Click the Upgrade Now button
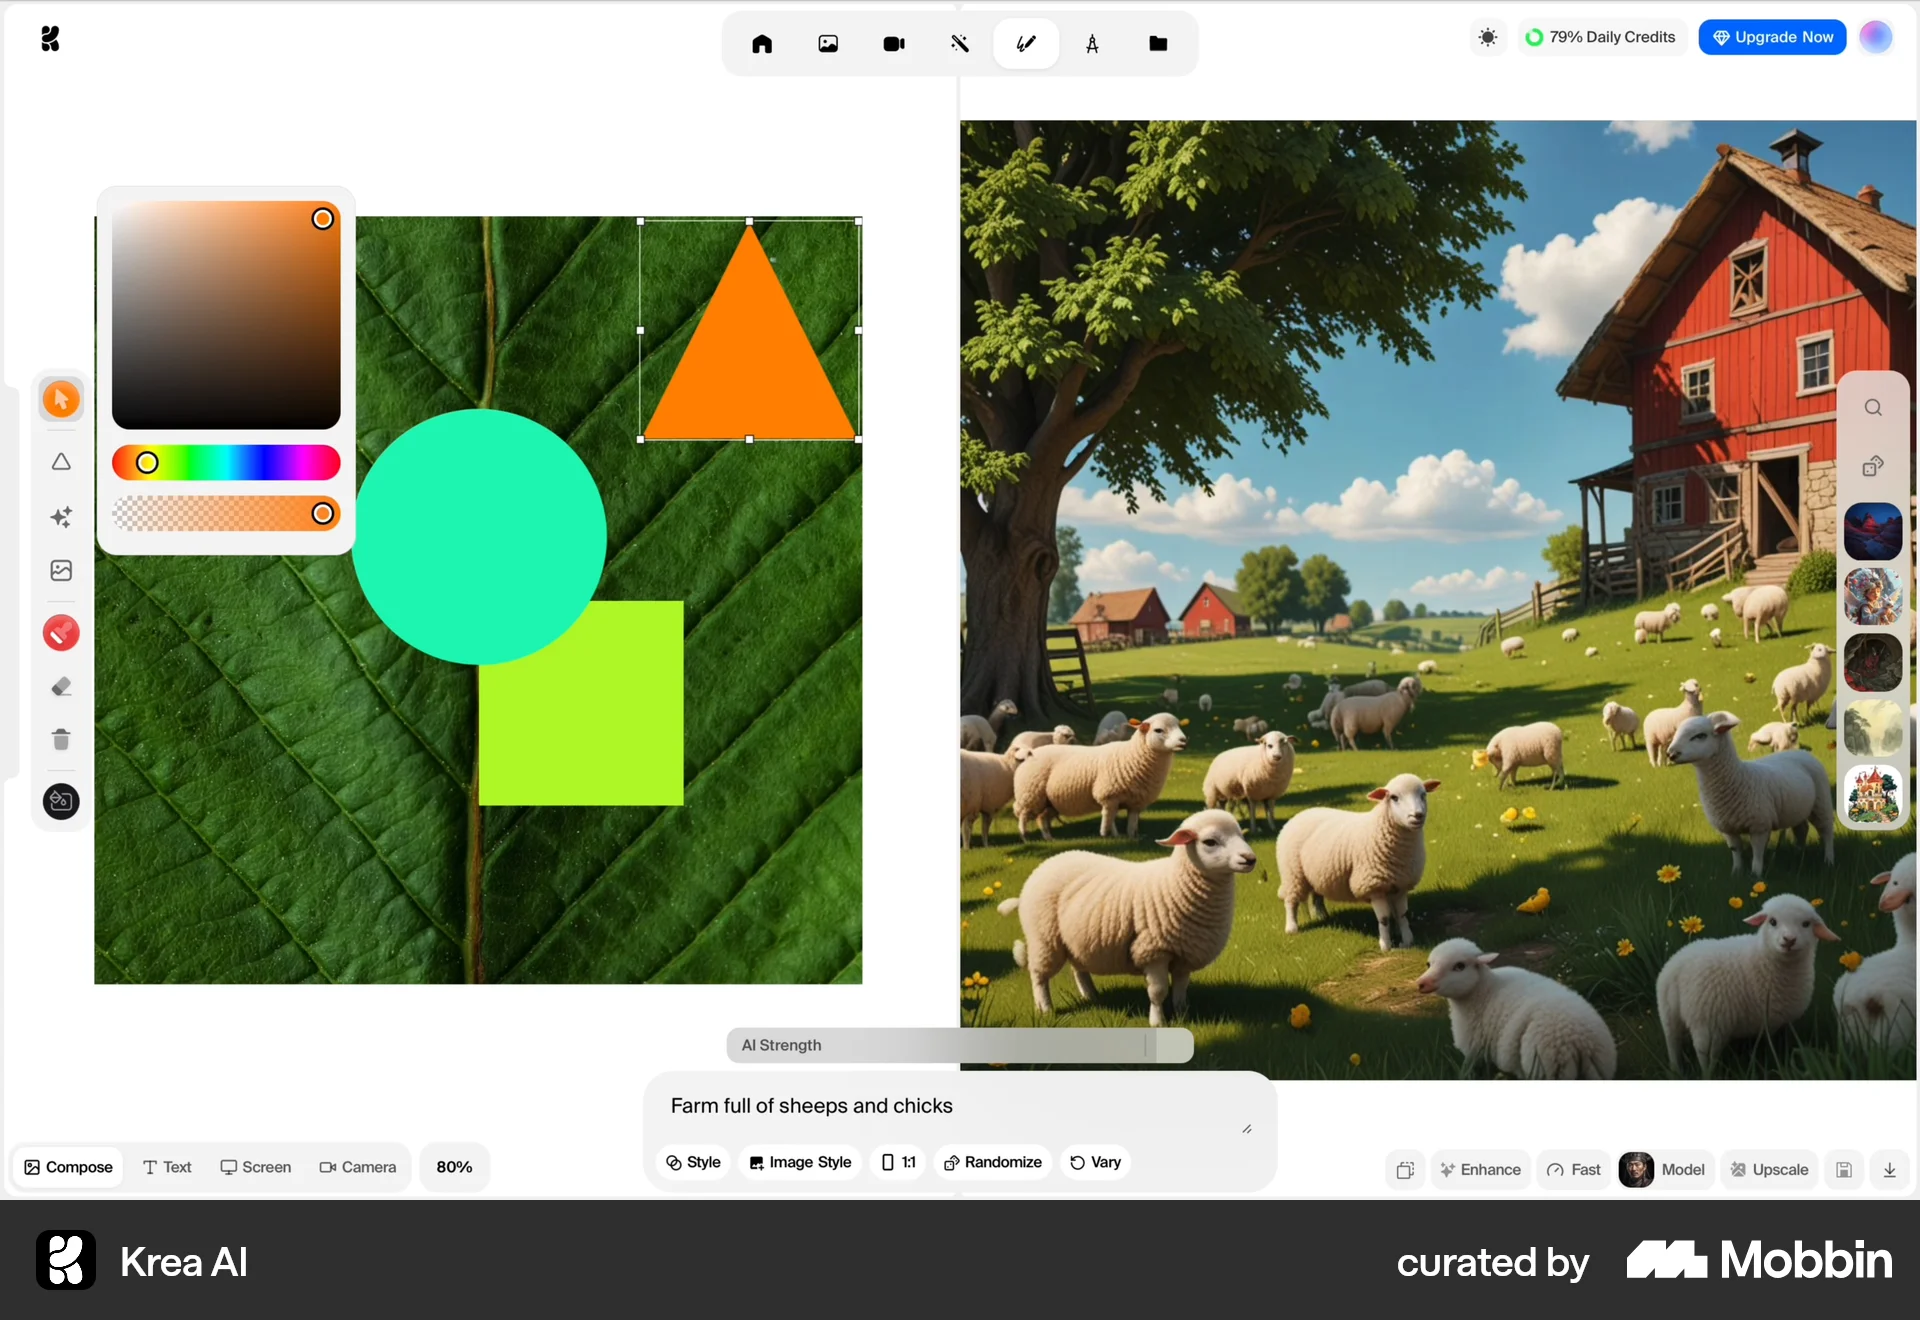This screenshot has width=1920, height=1320. (1772, 37)
